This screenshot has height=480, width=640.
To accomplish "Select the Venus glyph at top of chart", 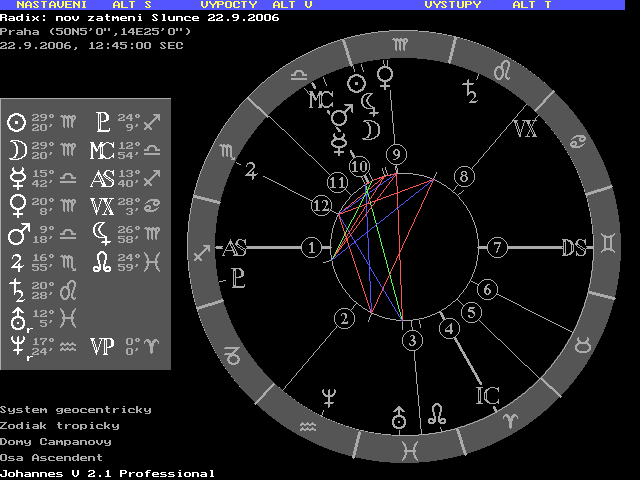I will pos(384,74).
